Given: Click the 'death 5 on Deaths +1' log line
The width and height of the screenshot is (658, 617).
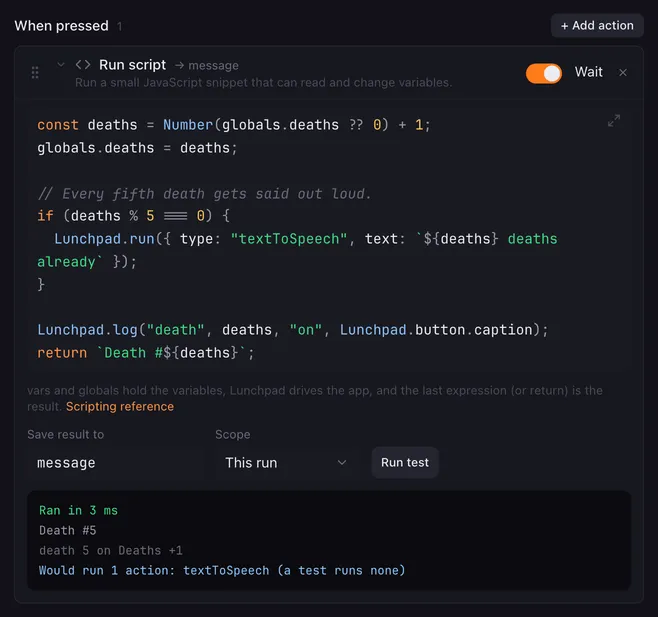Looking at the screenshot, I should point(111,550).
